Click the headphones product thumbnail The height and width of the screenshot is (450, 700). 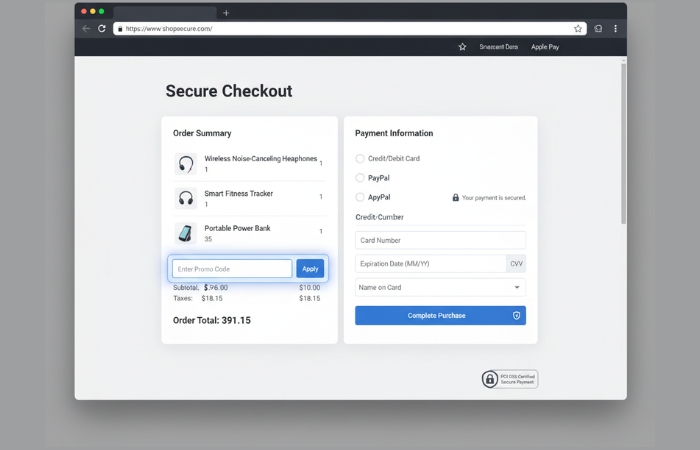pyautogui.click(x=186, y=164)
